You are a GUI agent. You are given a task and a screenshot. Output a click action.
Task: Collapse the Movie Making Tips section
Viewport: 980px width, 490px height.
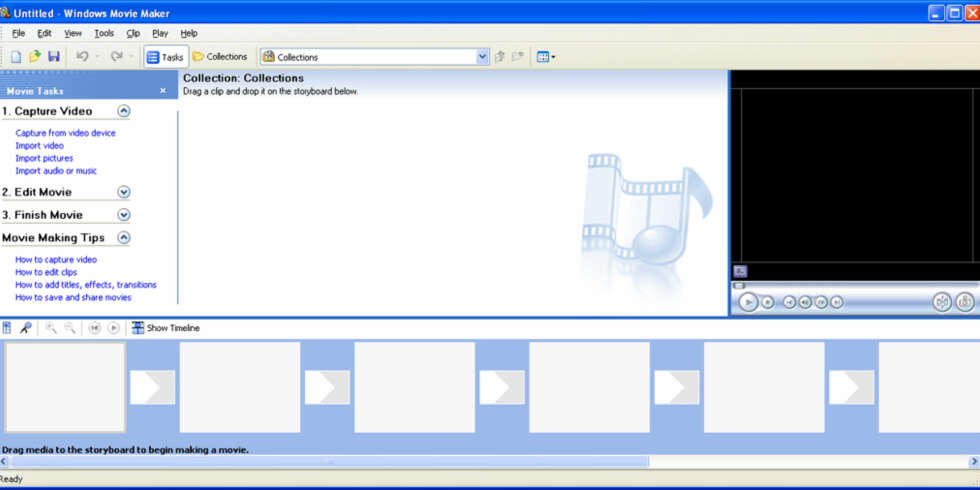124,238
